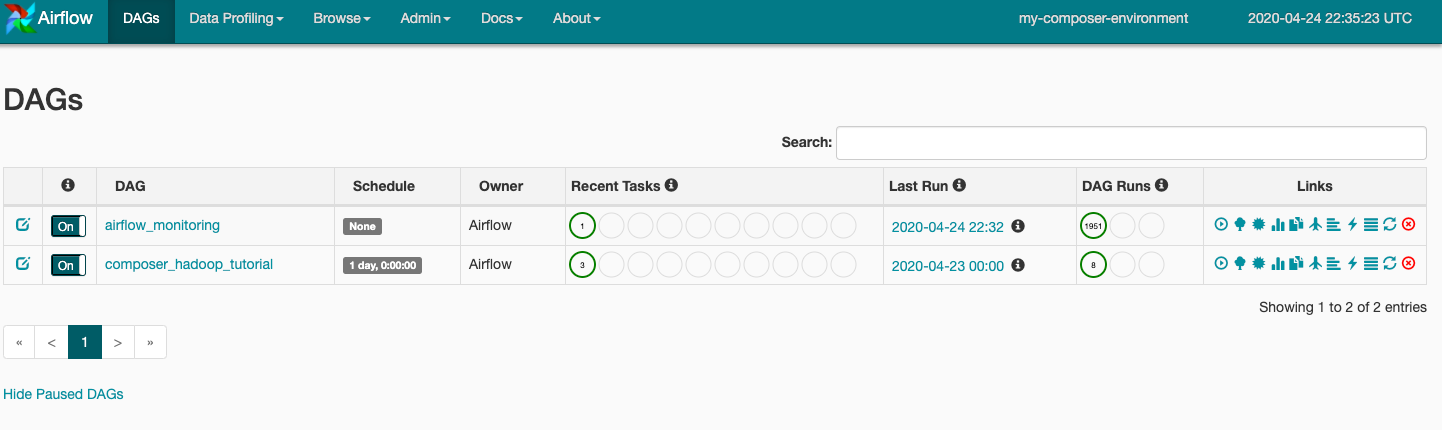Select the DAGs tab in navbar
Image resolution: width=1442 pixels, height=430 pixels.
click(x=141, y=19)
